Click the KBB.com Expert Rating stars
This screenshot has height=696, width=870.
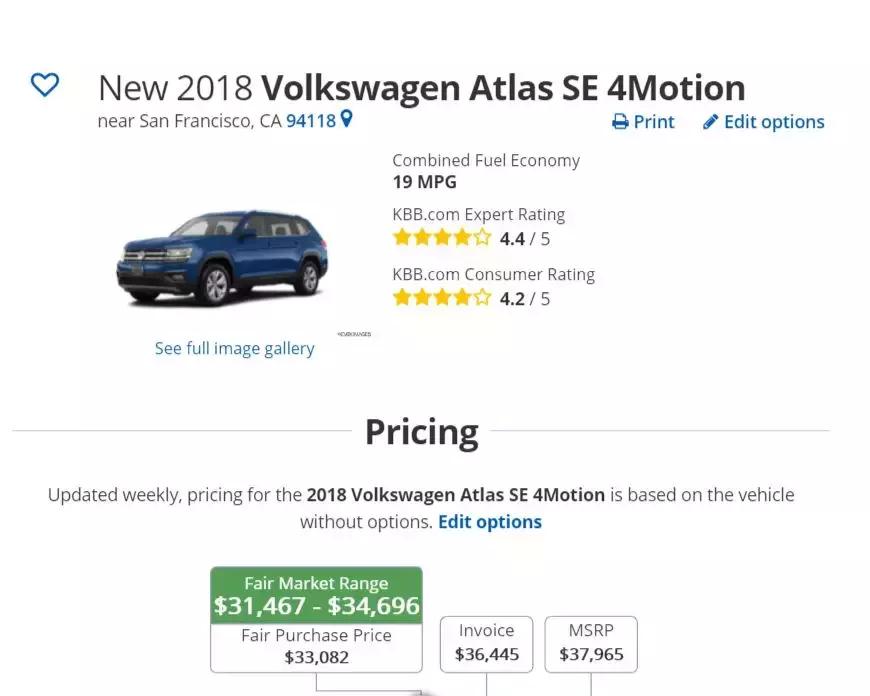442,238
